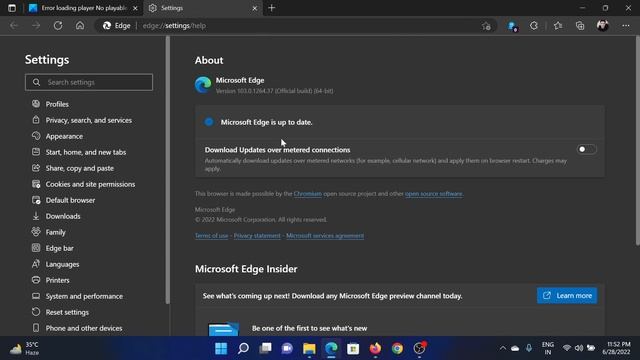Screen dimensions: 640x360
Task: Go to Appearance settings
Action: (x=64, y=136)
